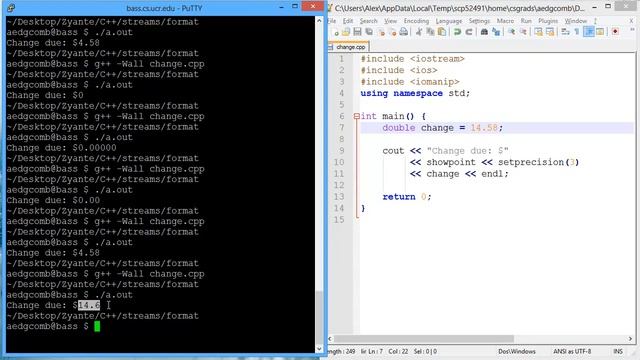Click PuTTY vertical scrollbar thumb

click(x=319, y=318)
